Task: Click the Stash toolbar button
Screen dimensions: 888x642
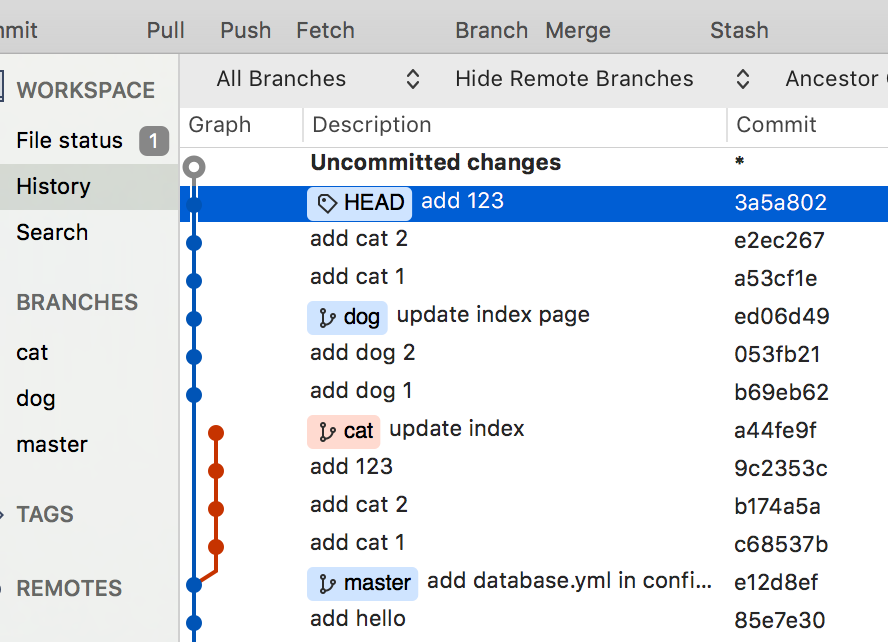Action: pos(739,30)
